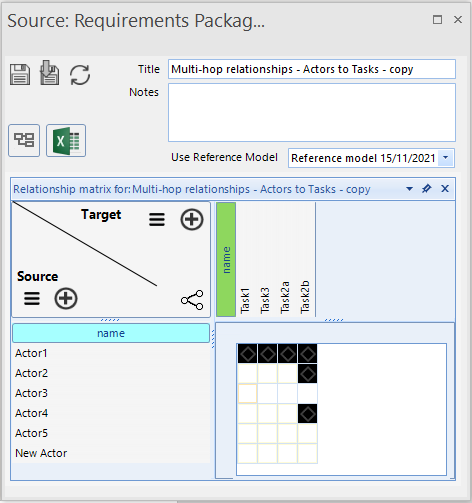Pin the relationship matrix panel
Screen dimensions: 472x503
tap(427, 189)
